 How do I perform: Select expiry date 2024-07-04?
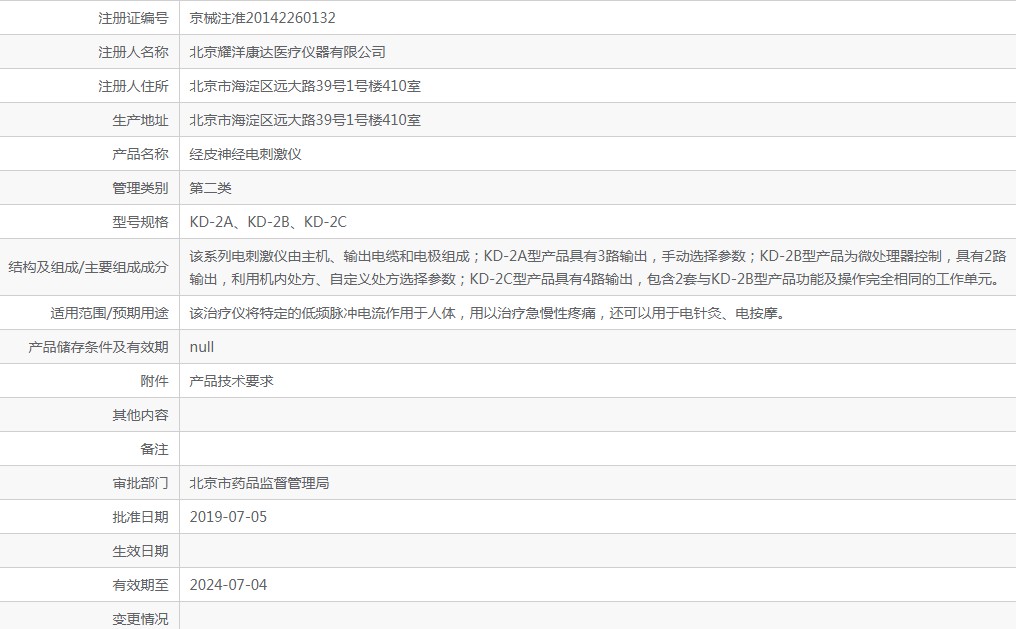pos(228,585)
